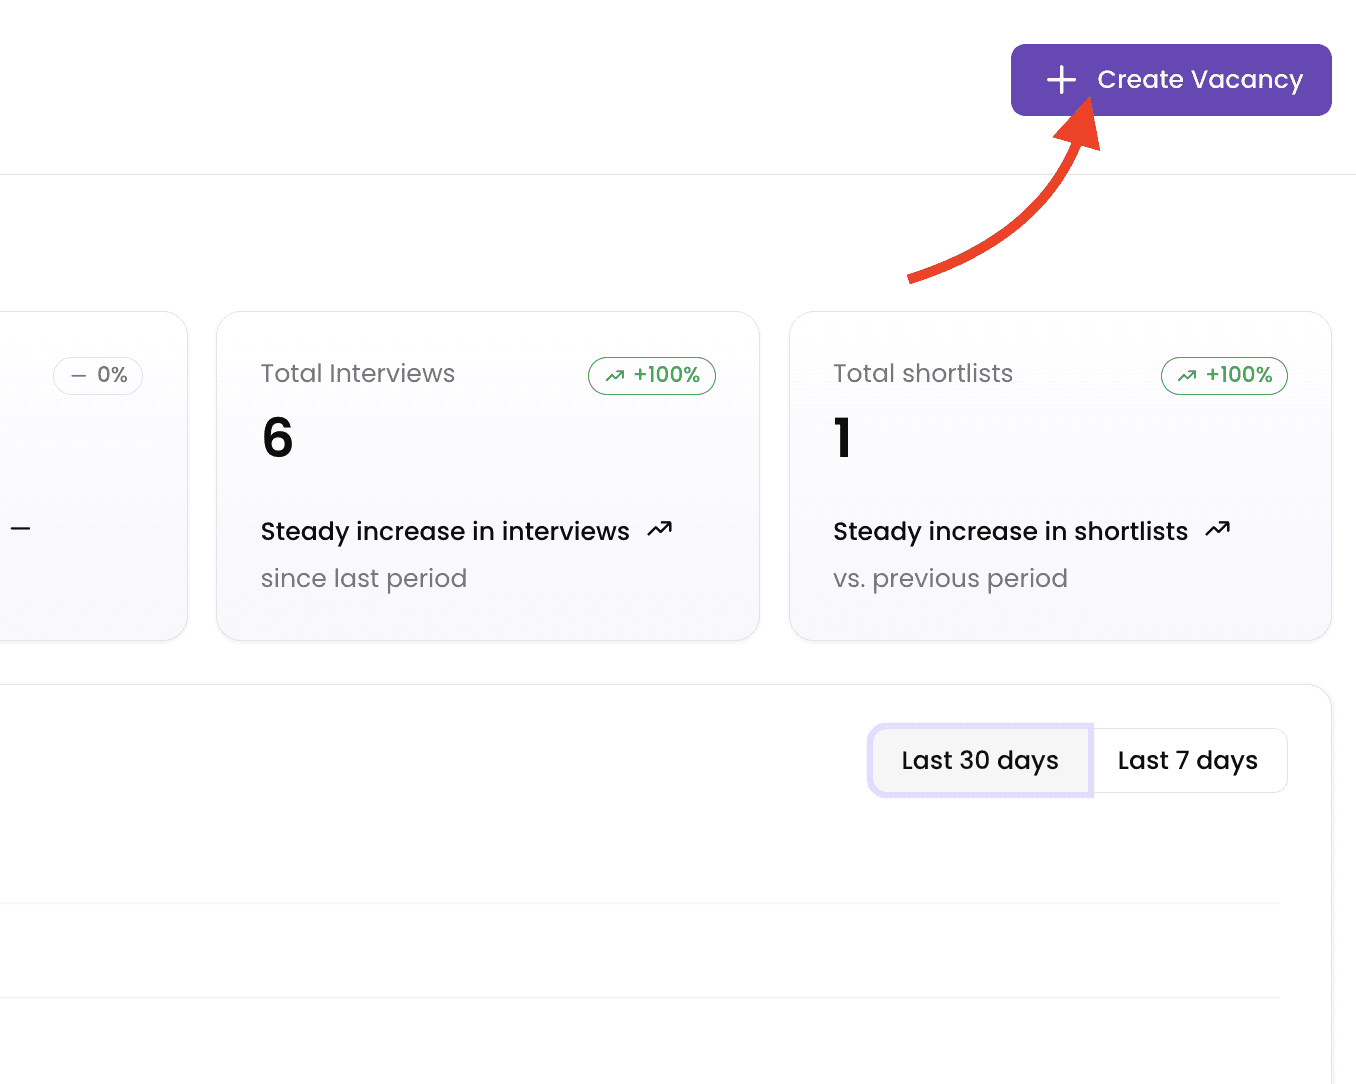
Task: Click the +100% text in Total Interviews badge
Action: (x=666, y=375)
